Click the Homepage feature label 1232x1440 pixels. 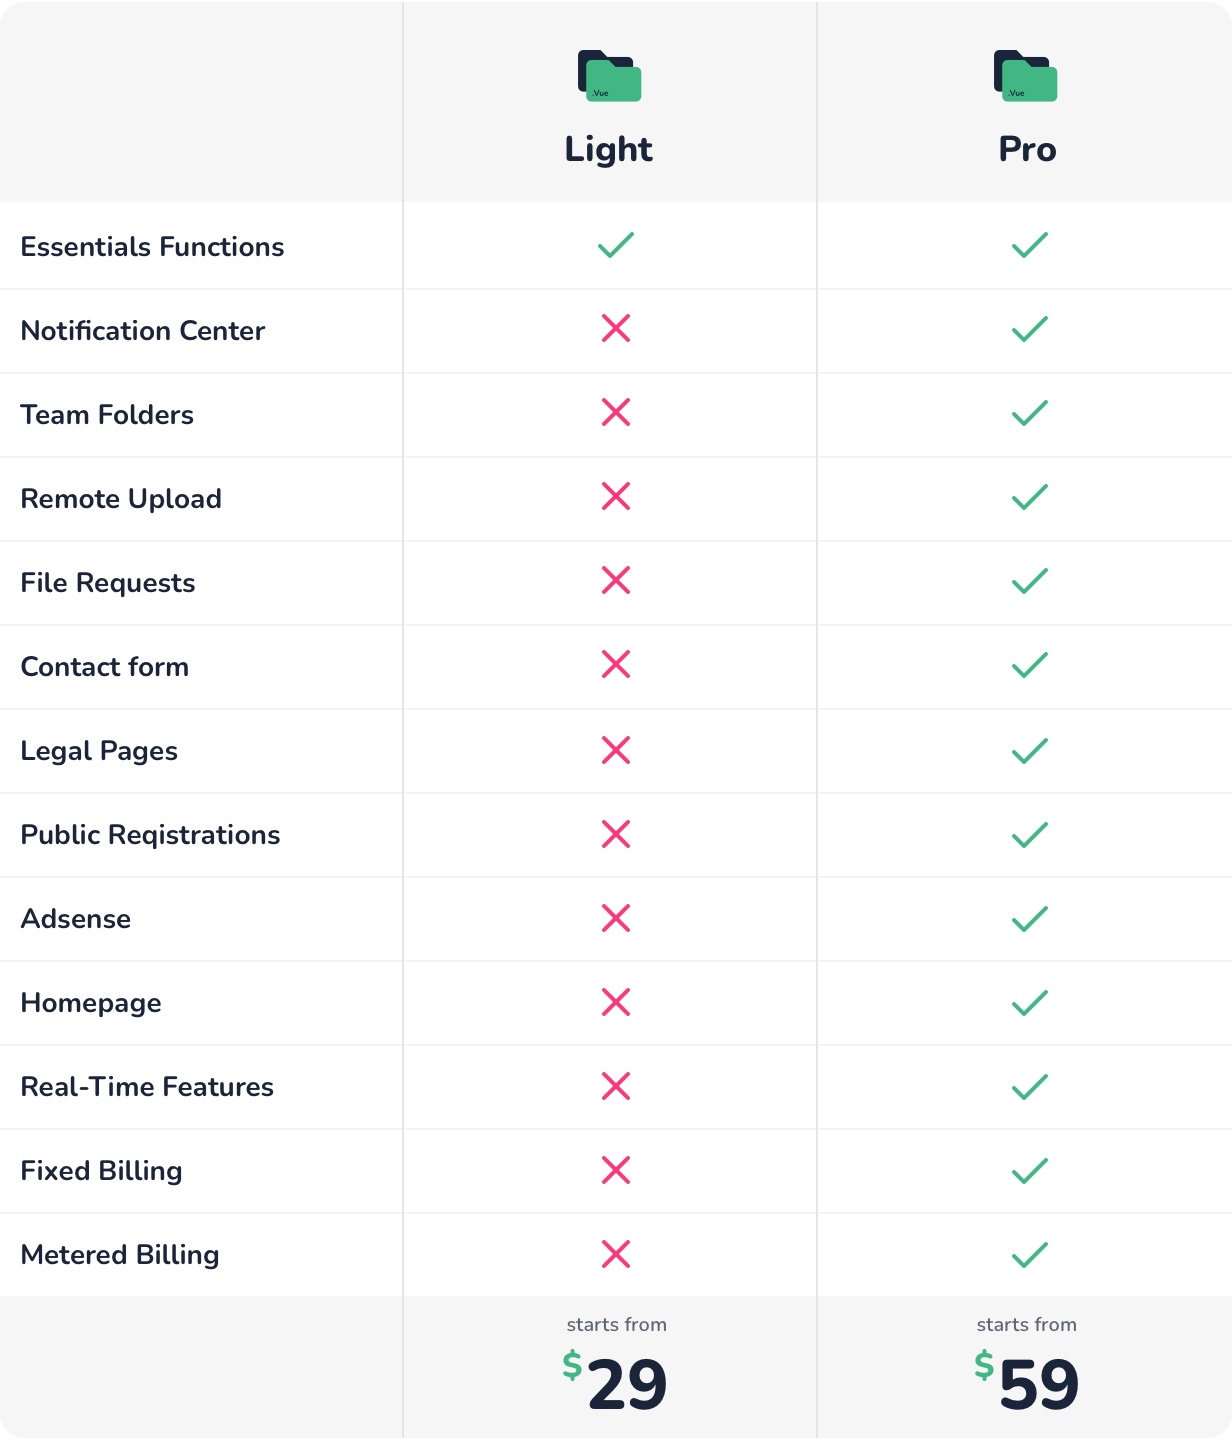coord(91,1003)
